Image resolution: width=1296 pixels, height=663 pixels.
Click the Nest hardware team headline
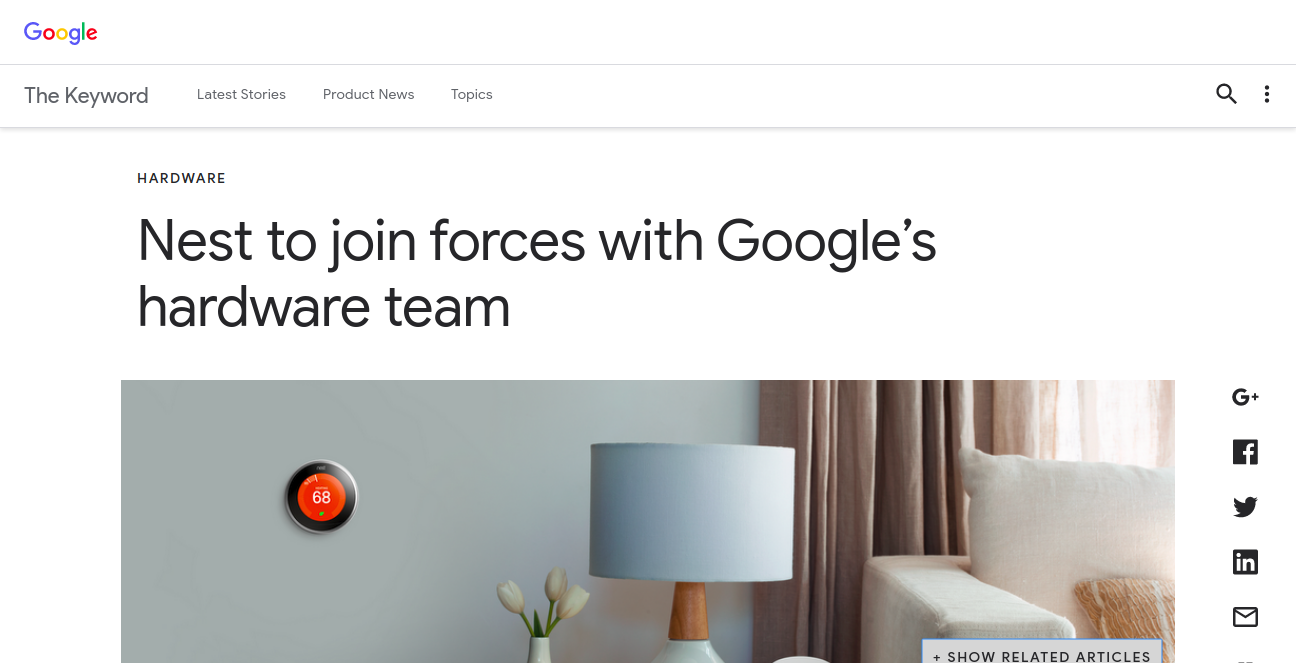(537, 273)
